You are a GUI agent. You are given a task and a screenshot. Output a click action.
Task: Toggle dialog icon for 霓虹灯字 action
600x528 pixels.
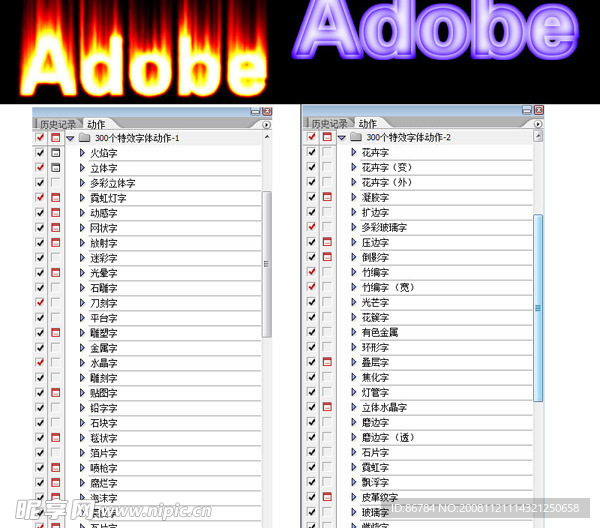[55, 197]
